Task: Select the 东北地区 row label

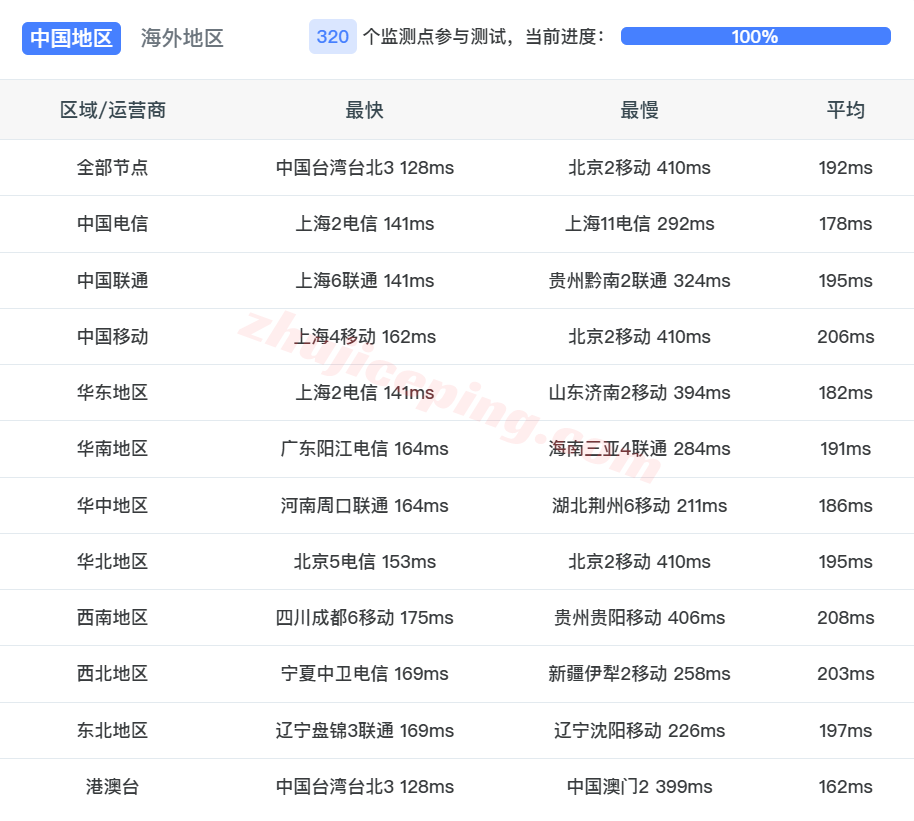Action: tap(113, 731)
